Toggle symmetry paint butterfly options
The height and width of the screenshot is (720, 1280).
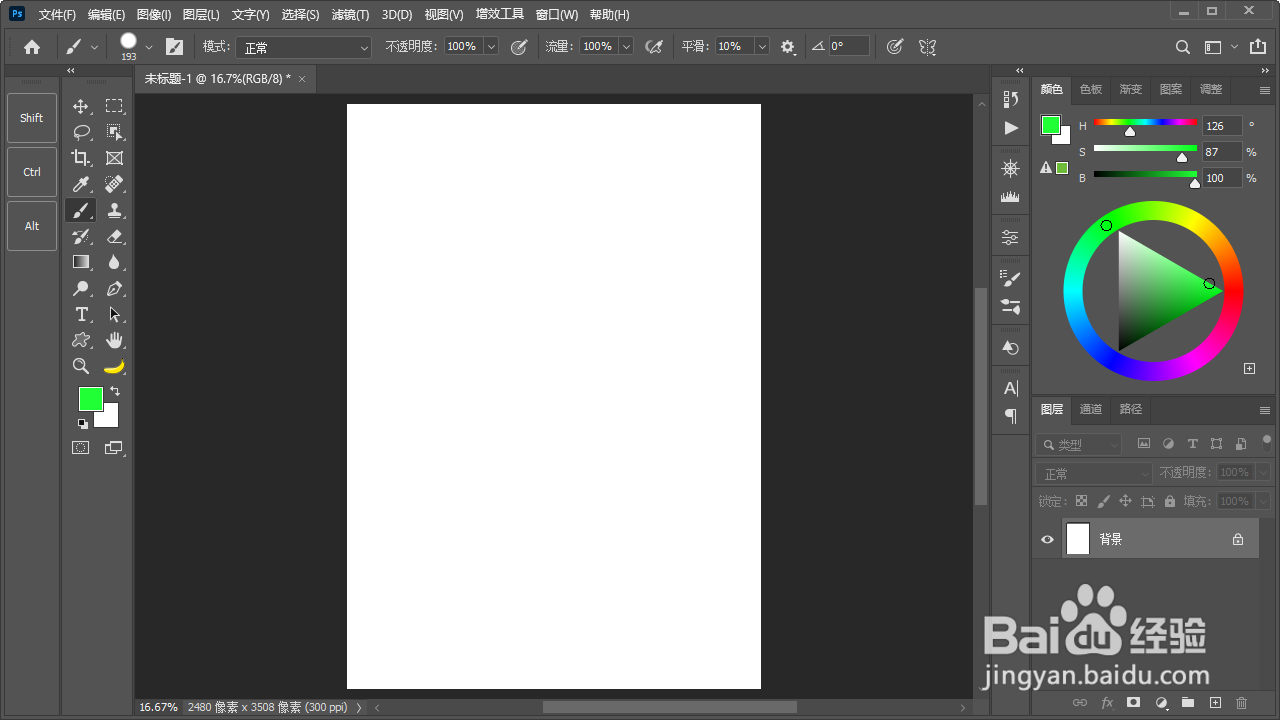click(927, 46)
